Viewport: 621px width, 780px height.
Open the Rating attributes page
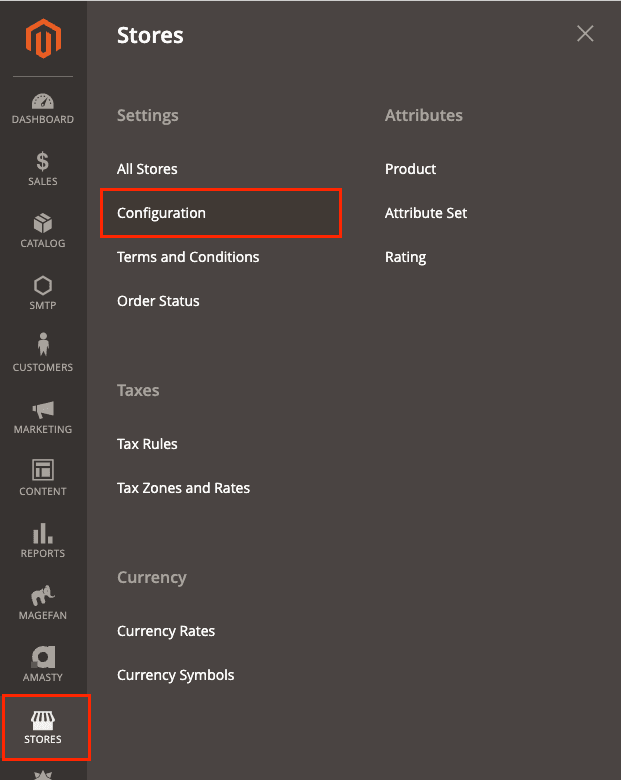click(406, 258)
